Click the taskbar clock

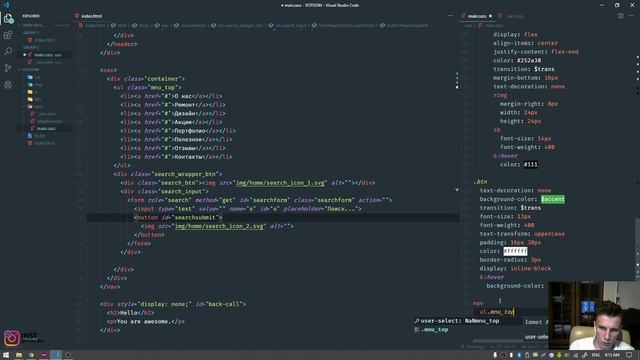(612, 355)
